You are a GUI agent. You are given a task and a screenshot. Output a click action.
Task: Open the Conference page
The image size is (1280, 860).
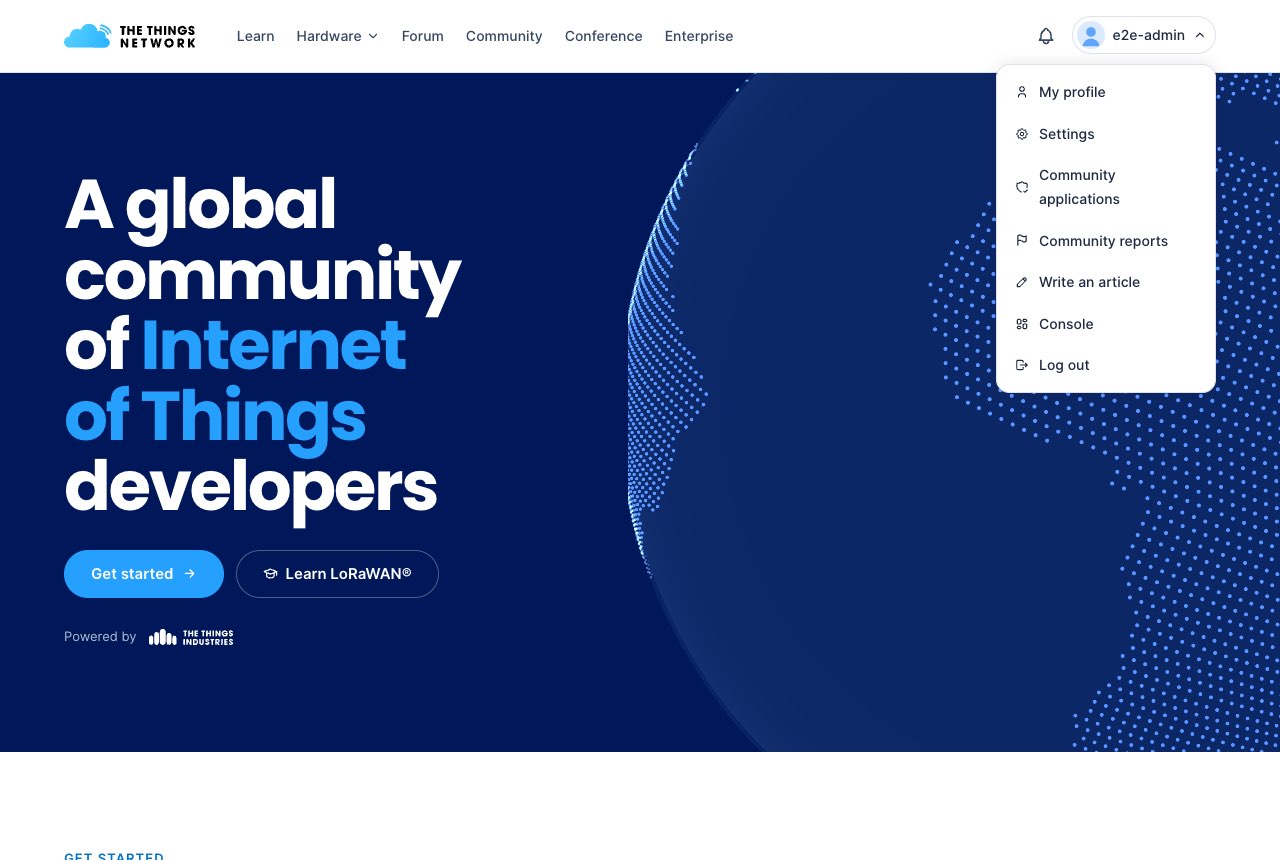coord(604,36)
